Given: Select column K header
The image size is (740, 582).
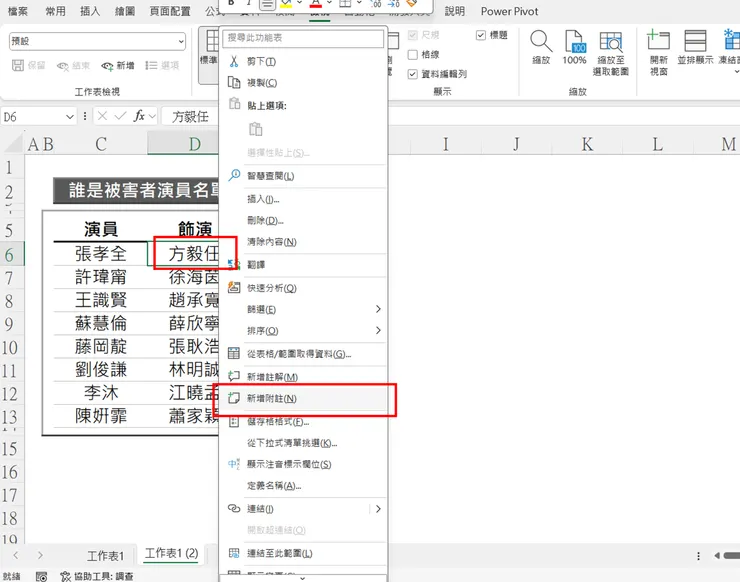Looking at the screenshot, I should [x=587, y=144].
